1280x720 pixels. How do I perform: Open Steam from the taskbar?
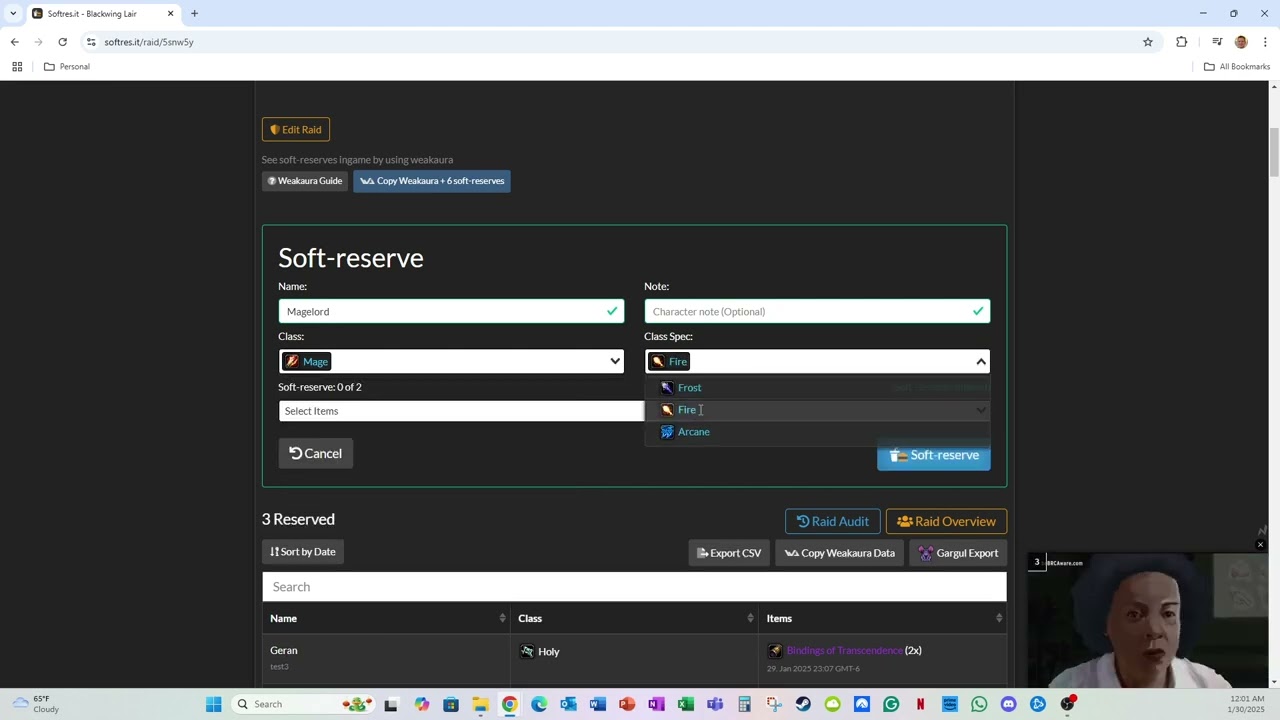[803, 704]
